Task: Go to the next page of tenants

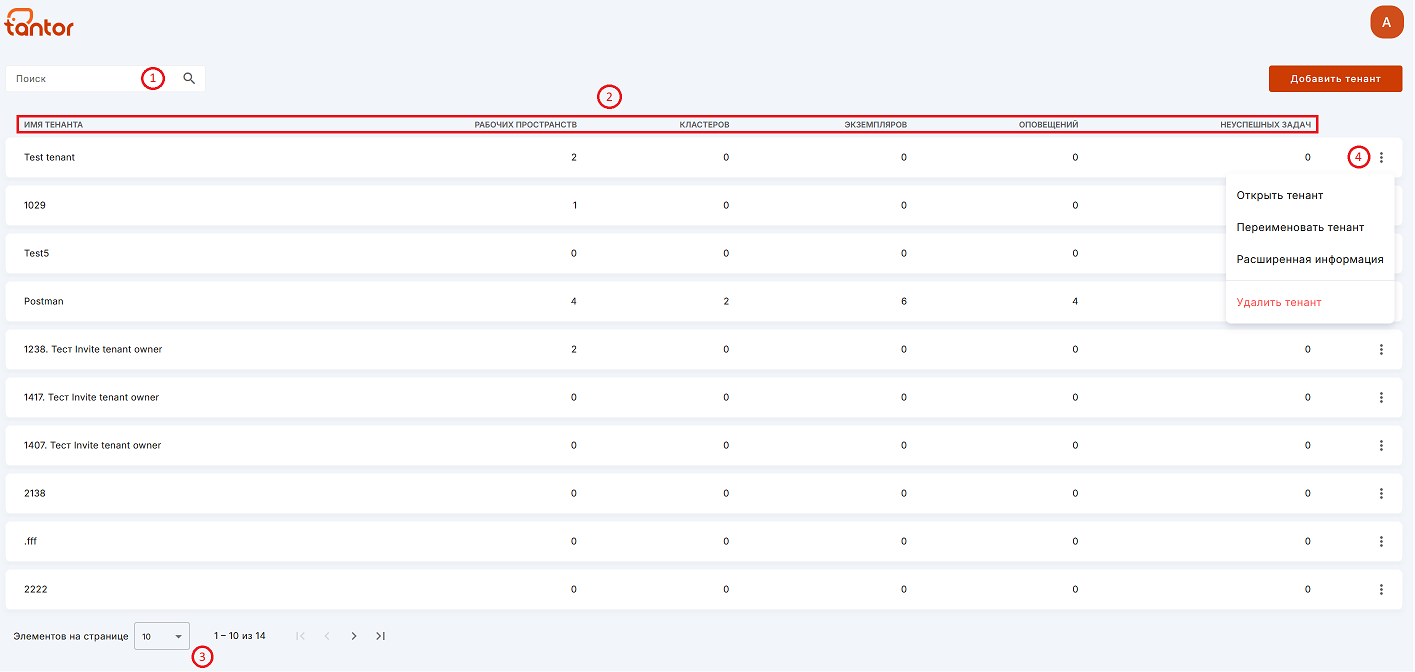Action: [354, 636]
